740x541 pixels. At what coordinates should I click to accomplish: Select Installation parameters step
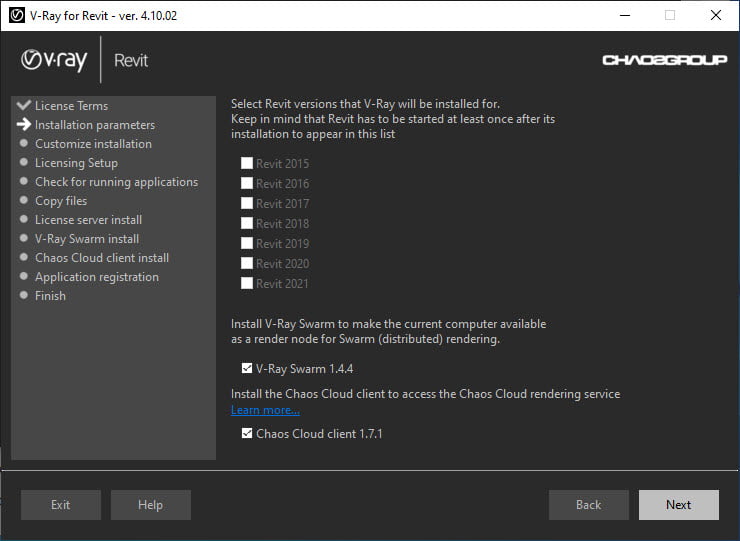(x=95, y=125)
